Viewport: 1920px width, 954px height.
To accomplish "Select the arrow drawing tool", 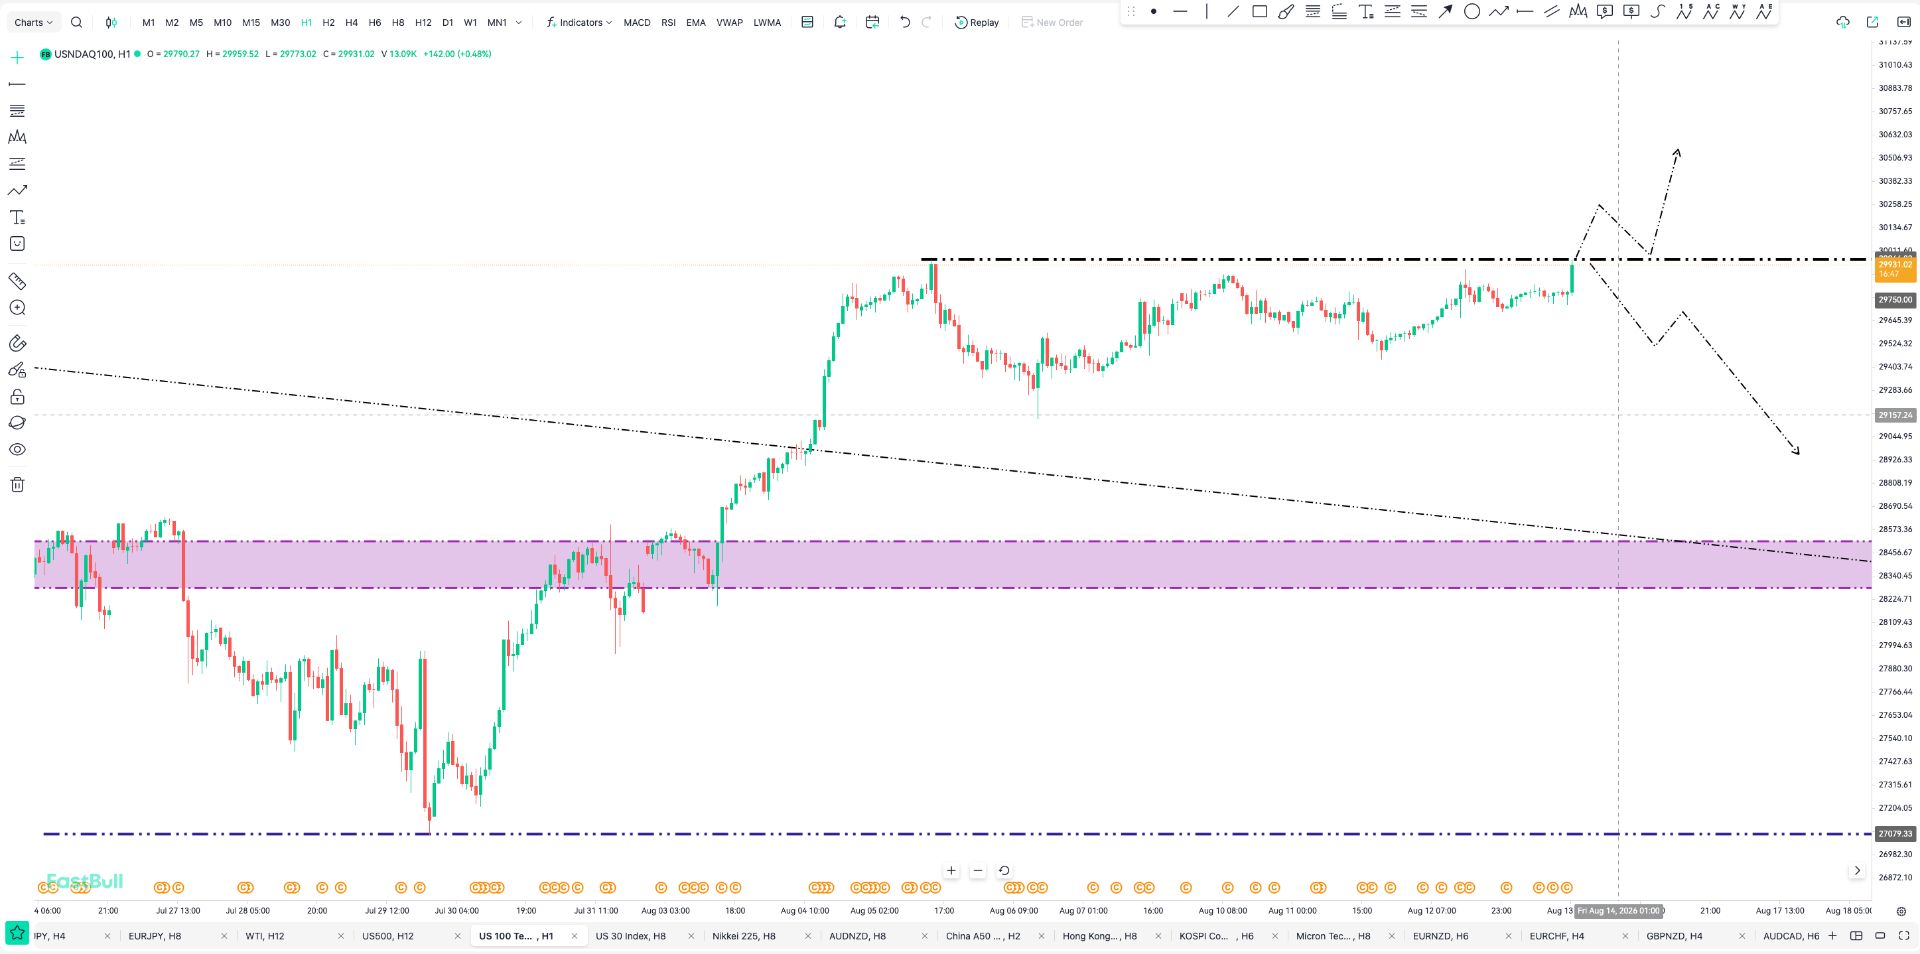I will 1445,12.
